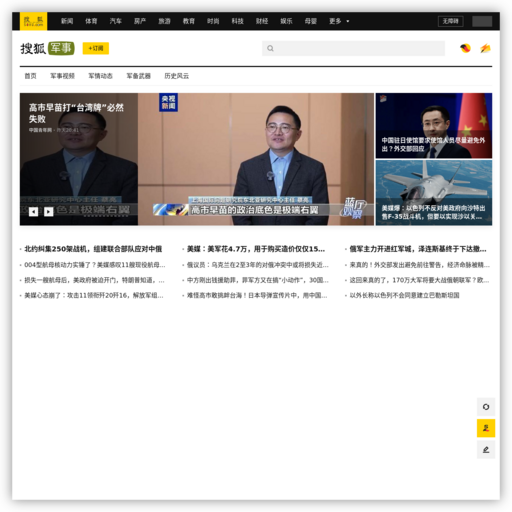
Task: Open 娱乐 in top navigation
Action: 286,21
